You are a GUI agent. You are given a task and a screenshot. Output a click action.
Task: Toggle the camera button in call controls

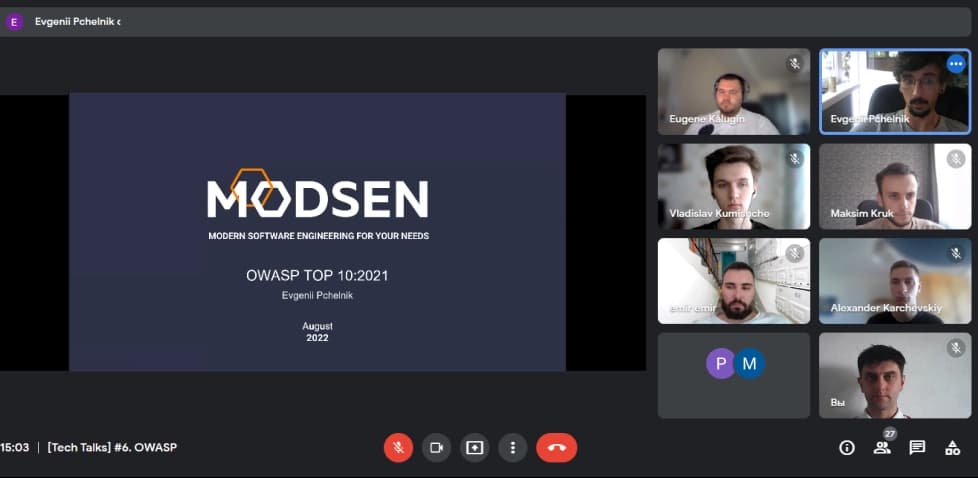pos(436,447)
